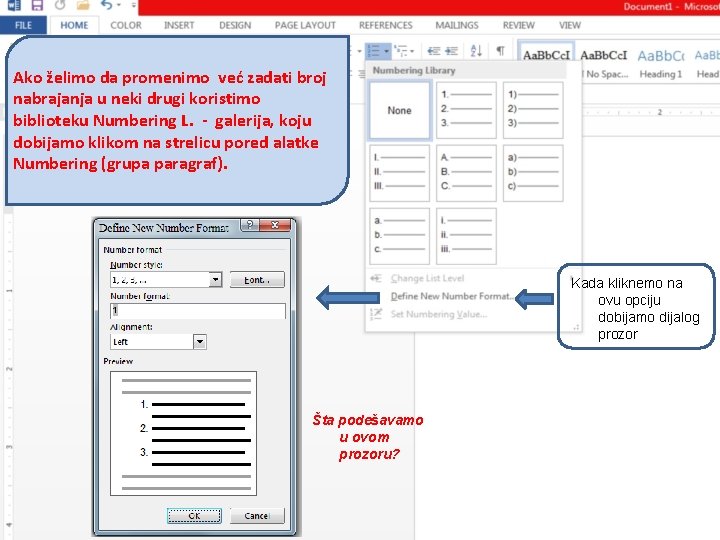Screen dimensions: 720x540
Task: Open the FILE tab
Action: [23, 25]
